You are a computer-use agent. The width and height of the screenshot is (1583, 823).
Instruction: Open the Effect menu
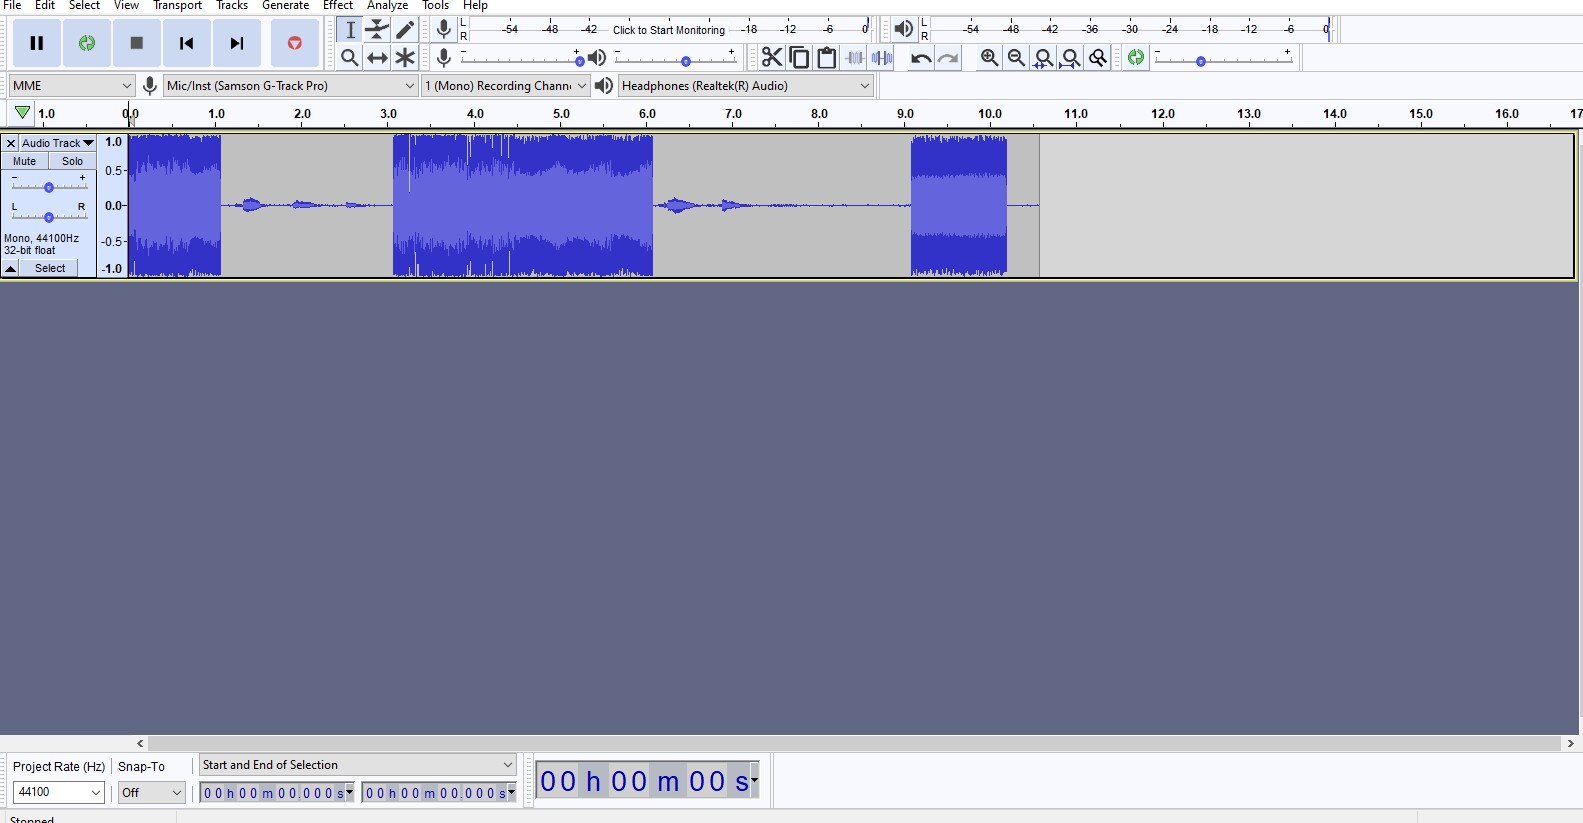coord(338,6)
